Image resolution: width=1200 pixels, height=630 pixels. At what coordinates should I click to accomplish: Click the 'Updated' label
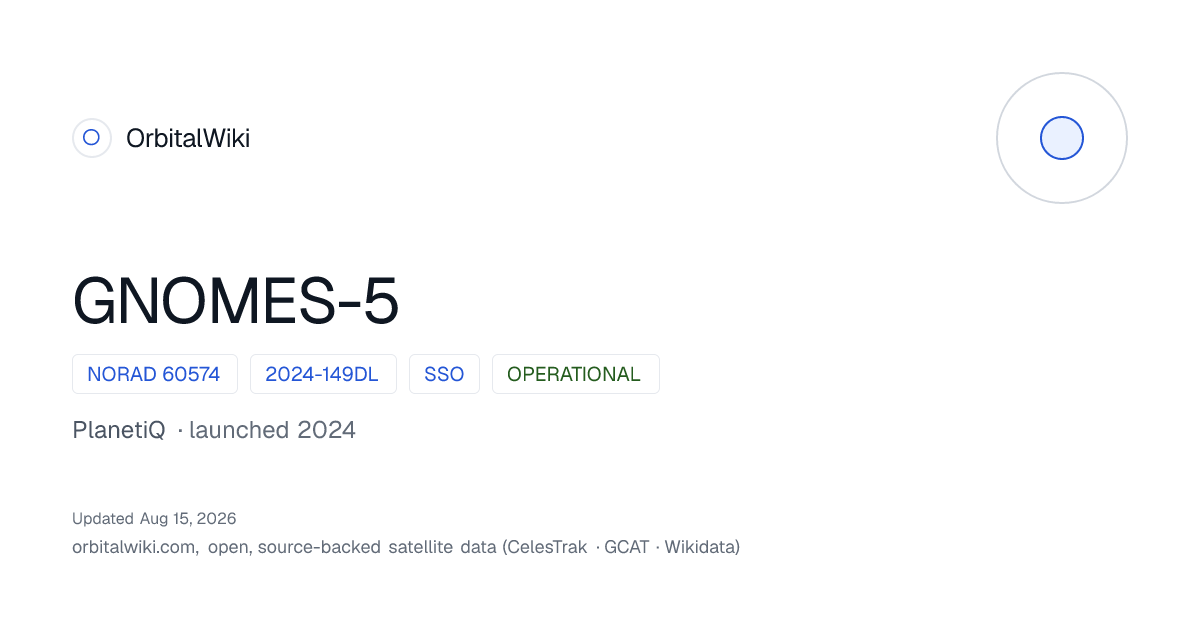[103, 518]
